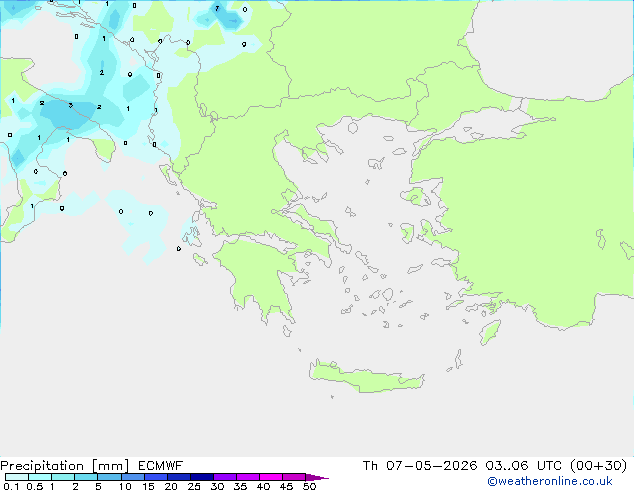Viewport: 634px width, 490px height.
Task: Click the '25' legend scale label
Action: [x=194, y=486]
